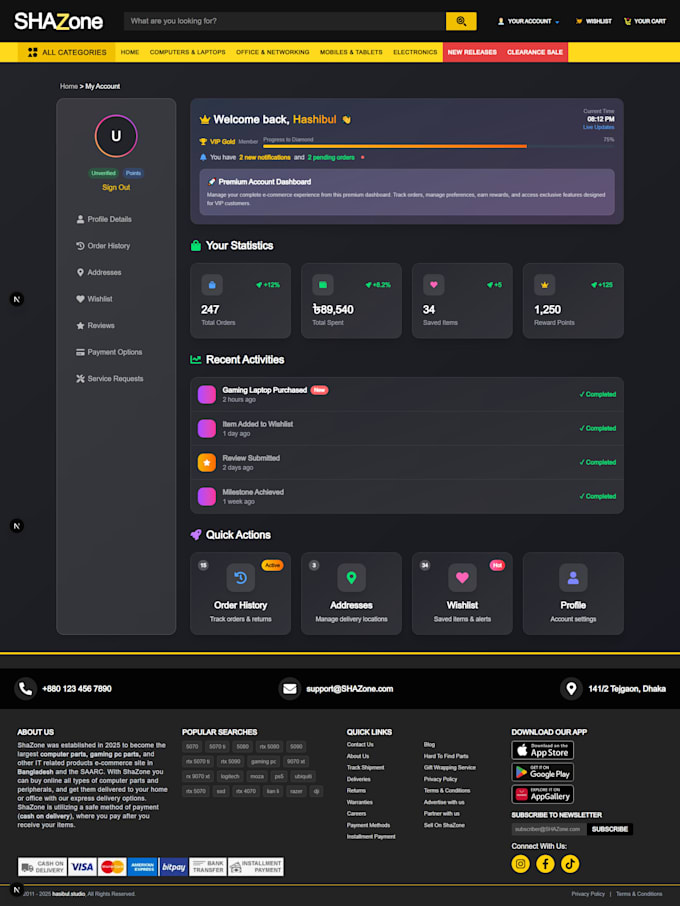Open Privacy Policy link in bottom bar

(588, 894)
